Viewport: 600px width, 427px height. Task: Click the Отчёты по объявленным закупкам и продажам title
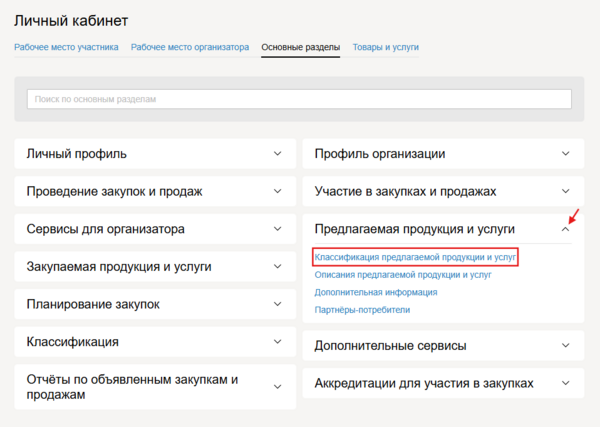click(132, 387)
